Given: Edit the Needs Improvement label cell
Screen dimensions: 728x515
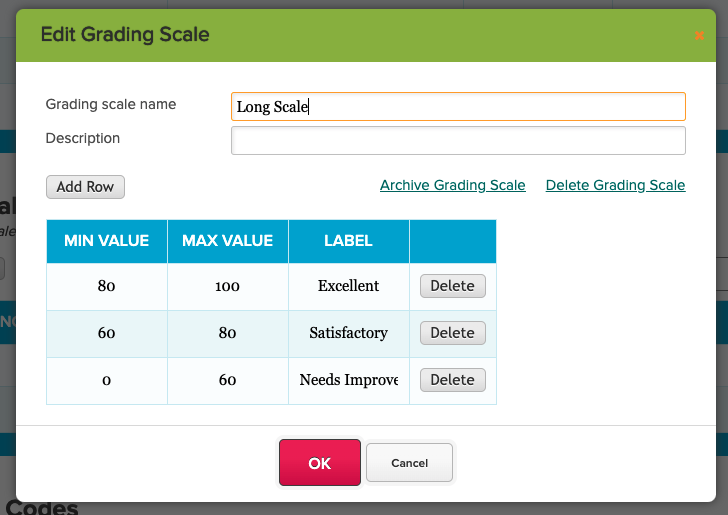Looking at the screenshot, I should coord(348,380).
